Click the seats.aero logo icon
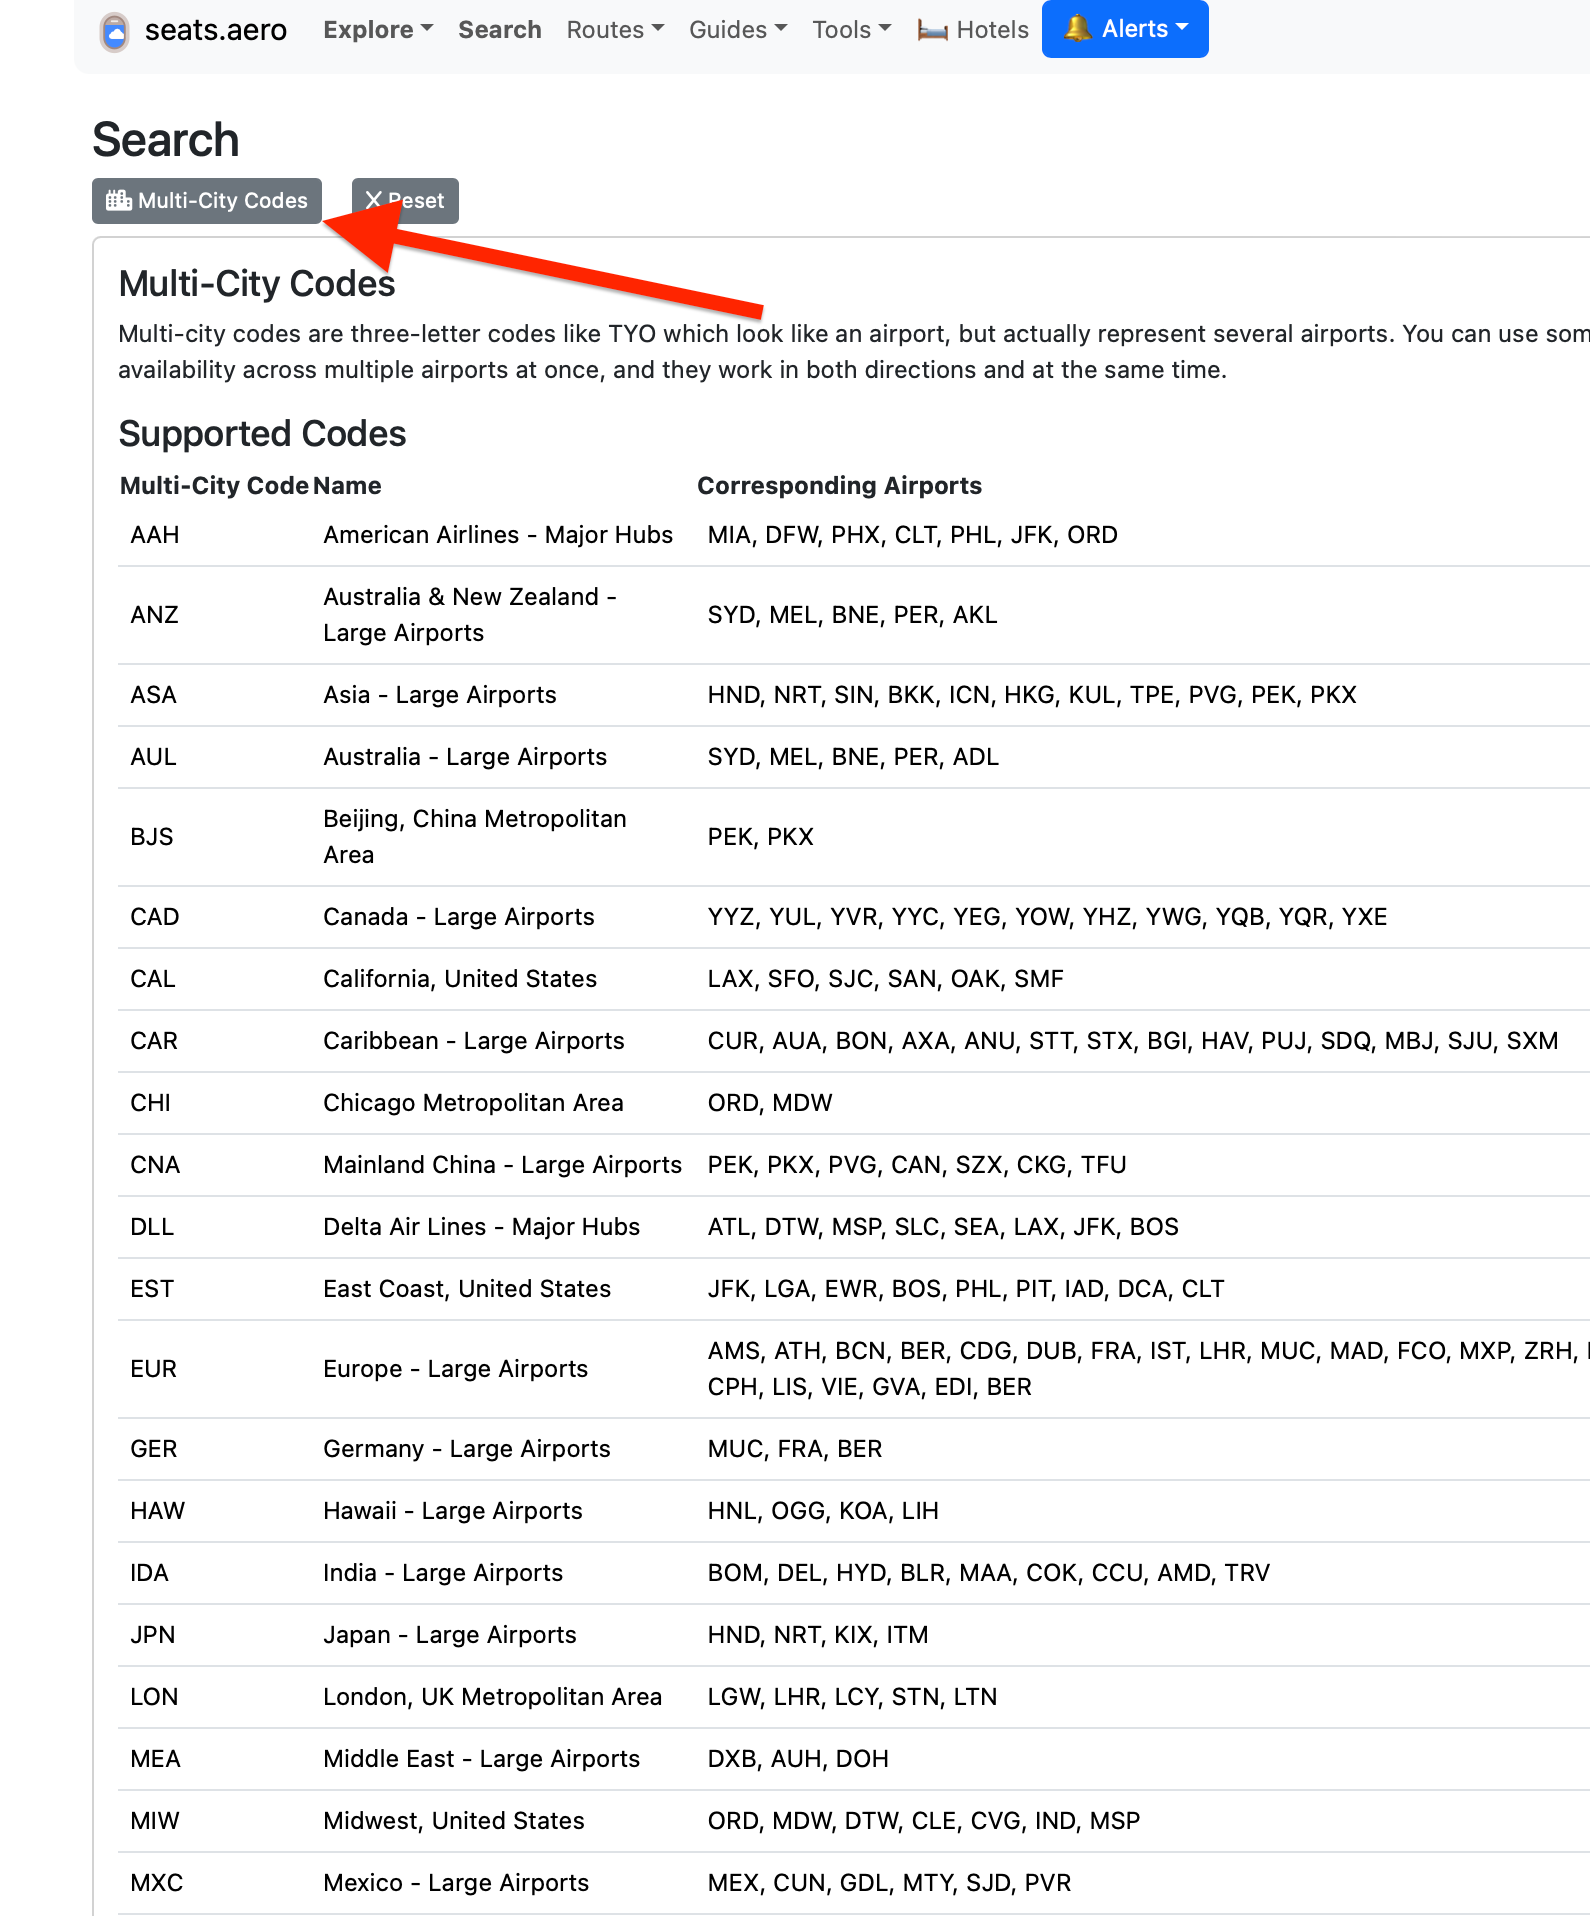This screenshot has height=1916, width=1590. tap(115, 31)
